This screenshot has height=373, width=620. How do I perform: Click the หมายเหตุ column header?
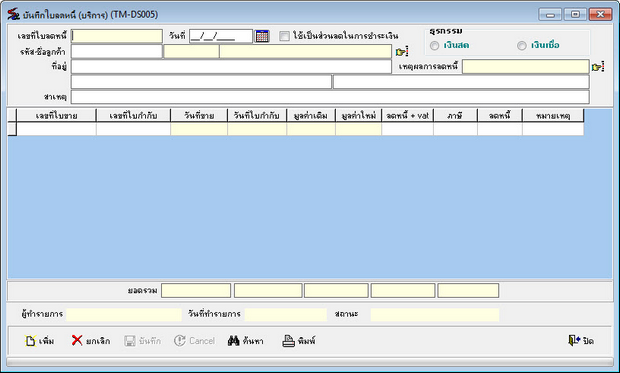(553, 115)
